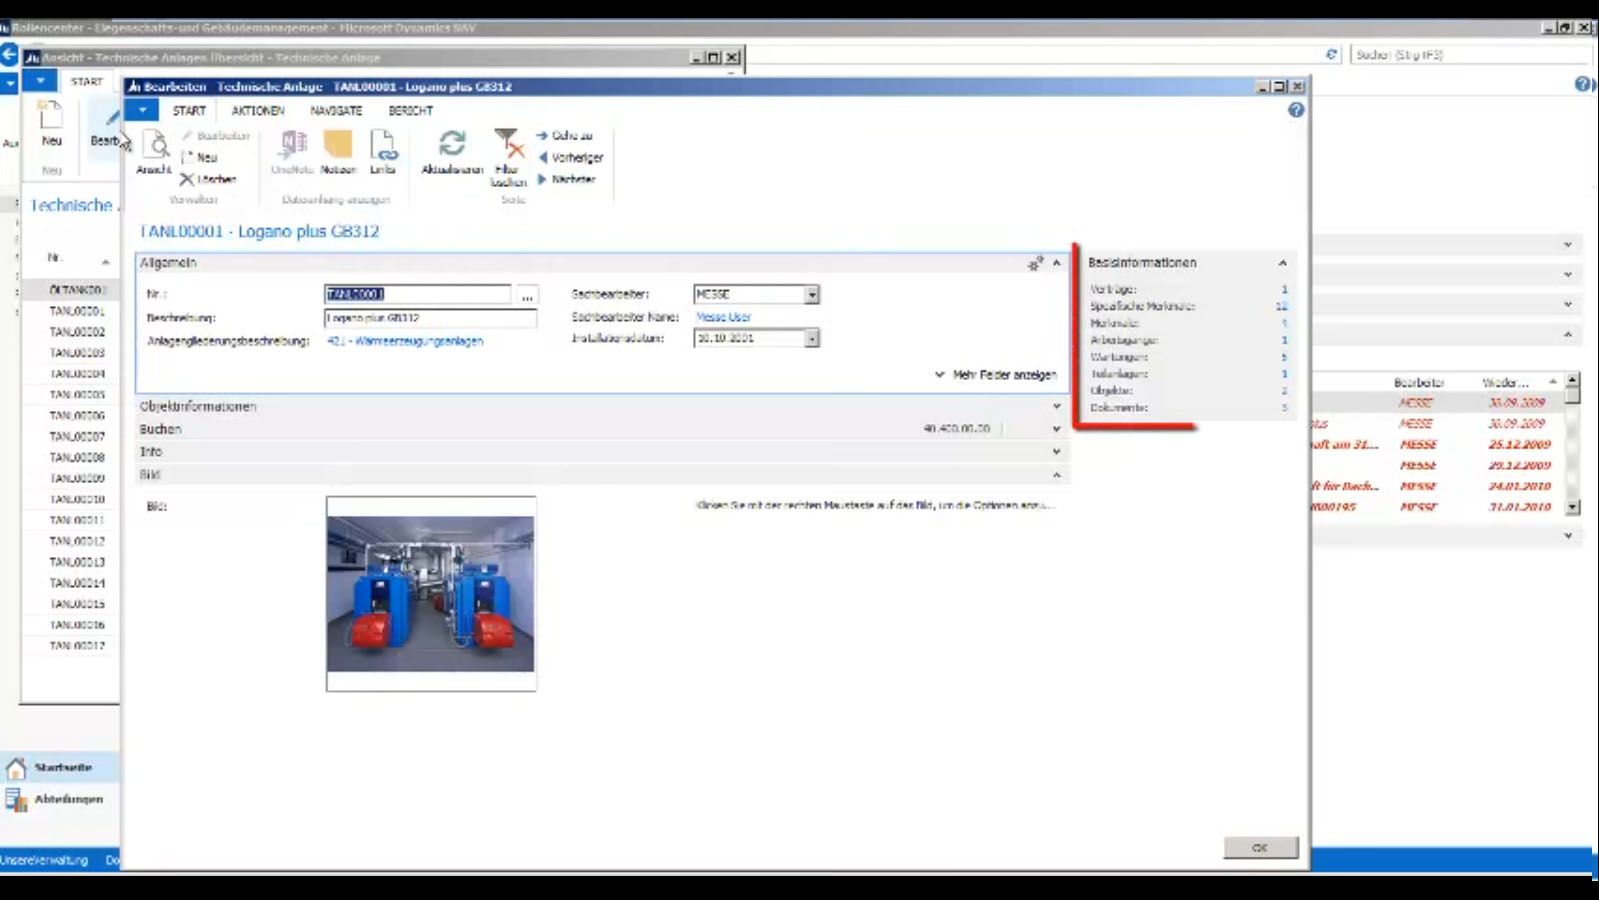Click the OK button
The height and width of the screenshot is (900, 1599).
click(1260, 847)
